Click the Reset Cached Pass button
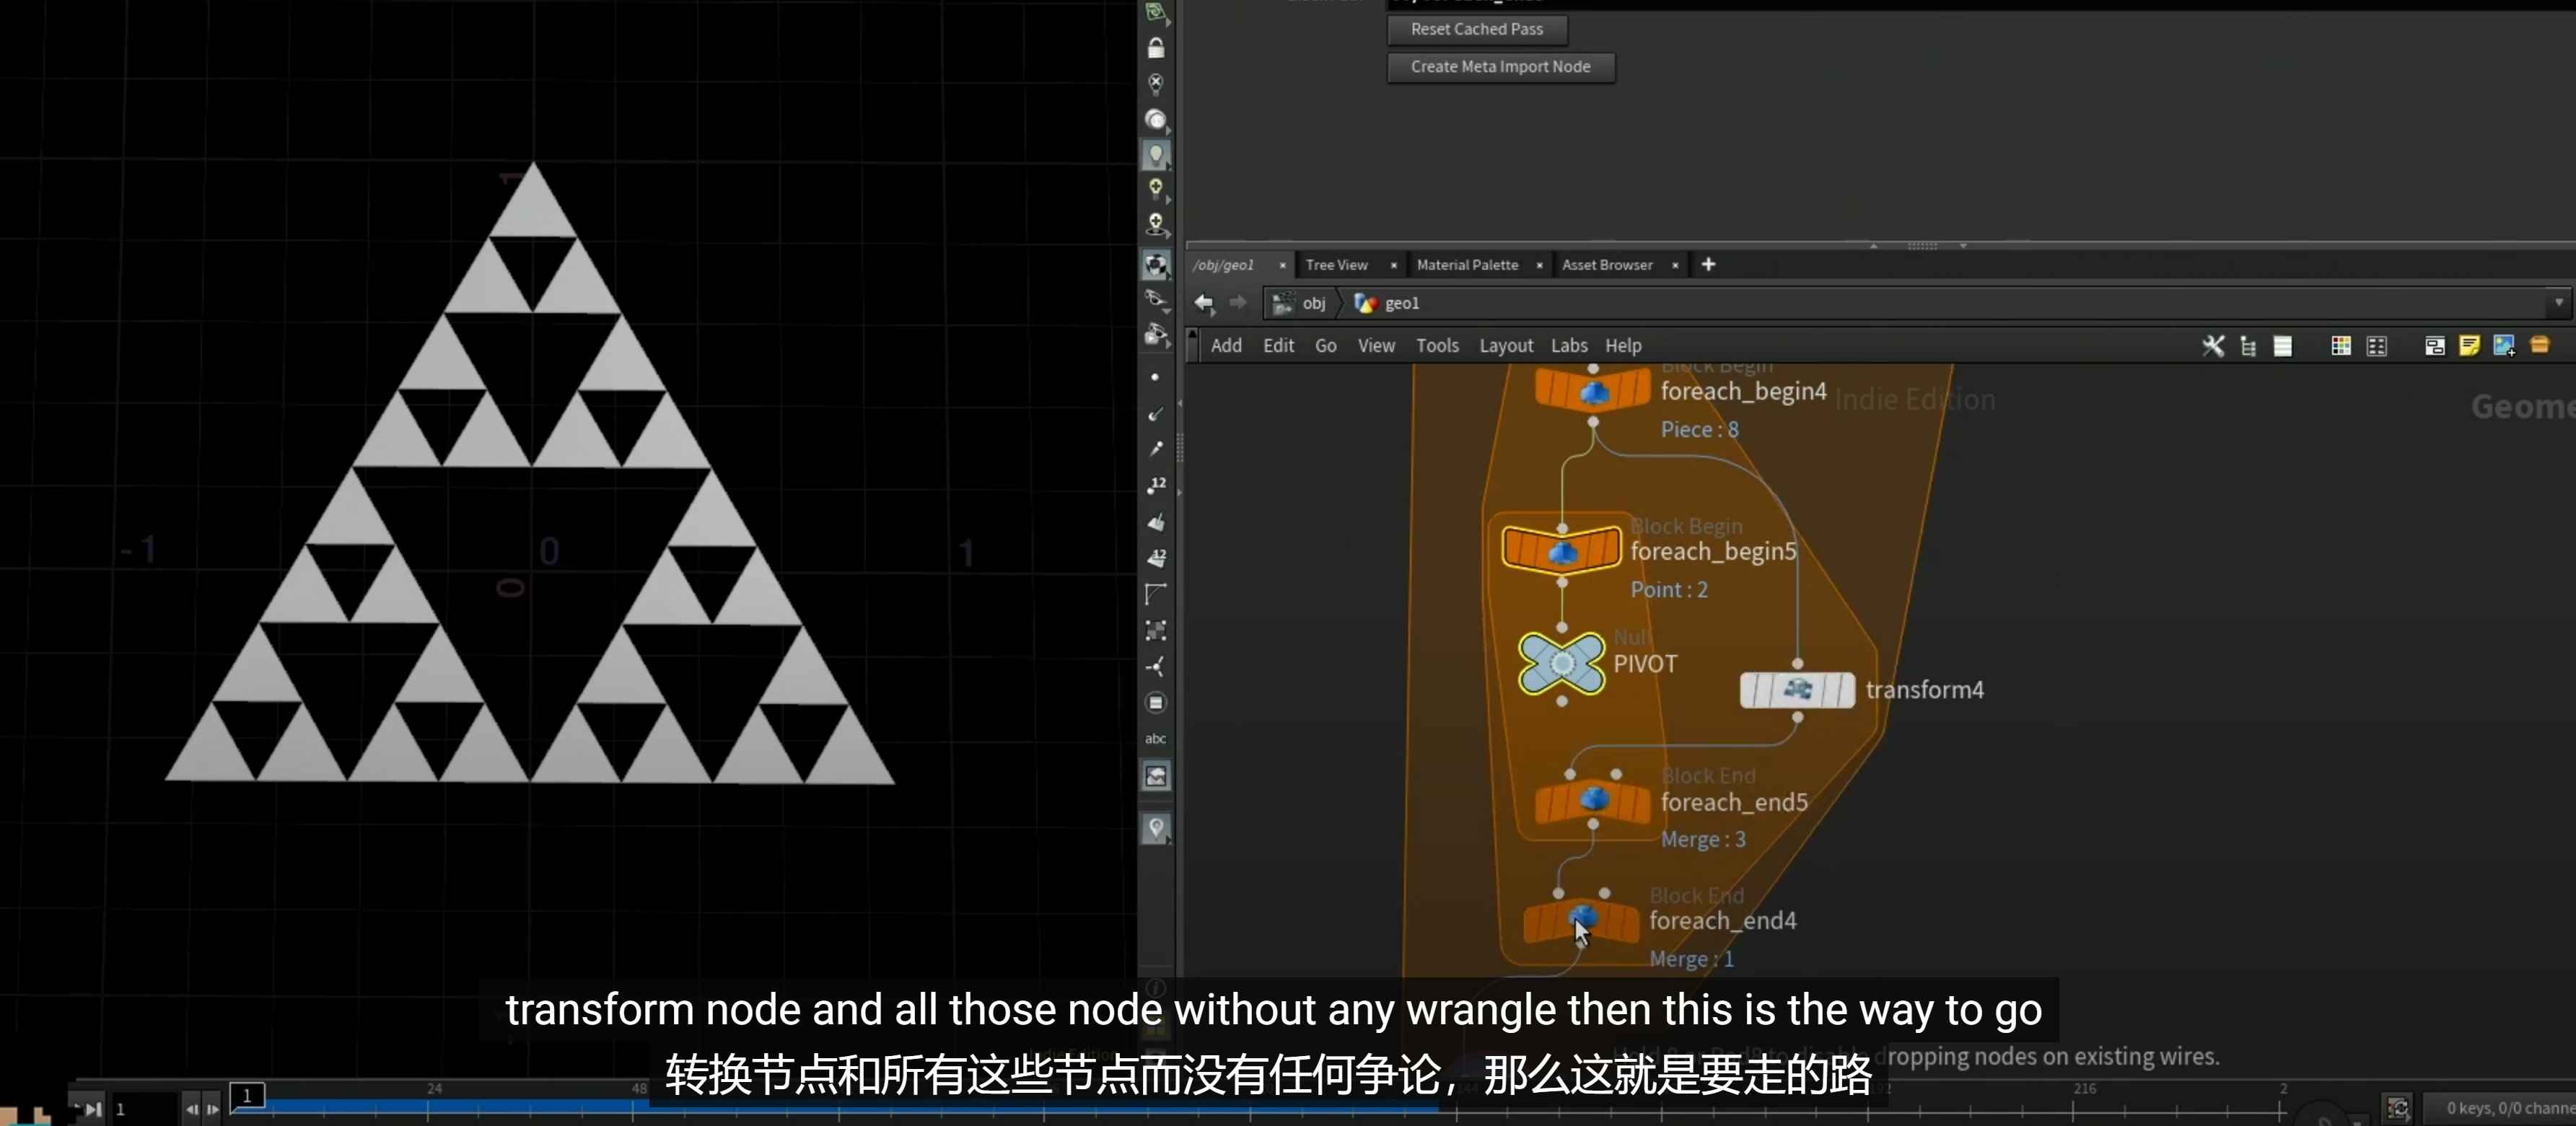2576x1126 pixels. (1476, 29)
